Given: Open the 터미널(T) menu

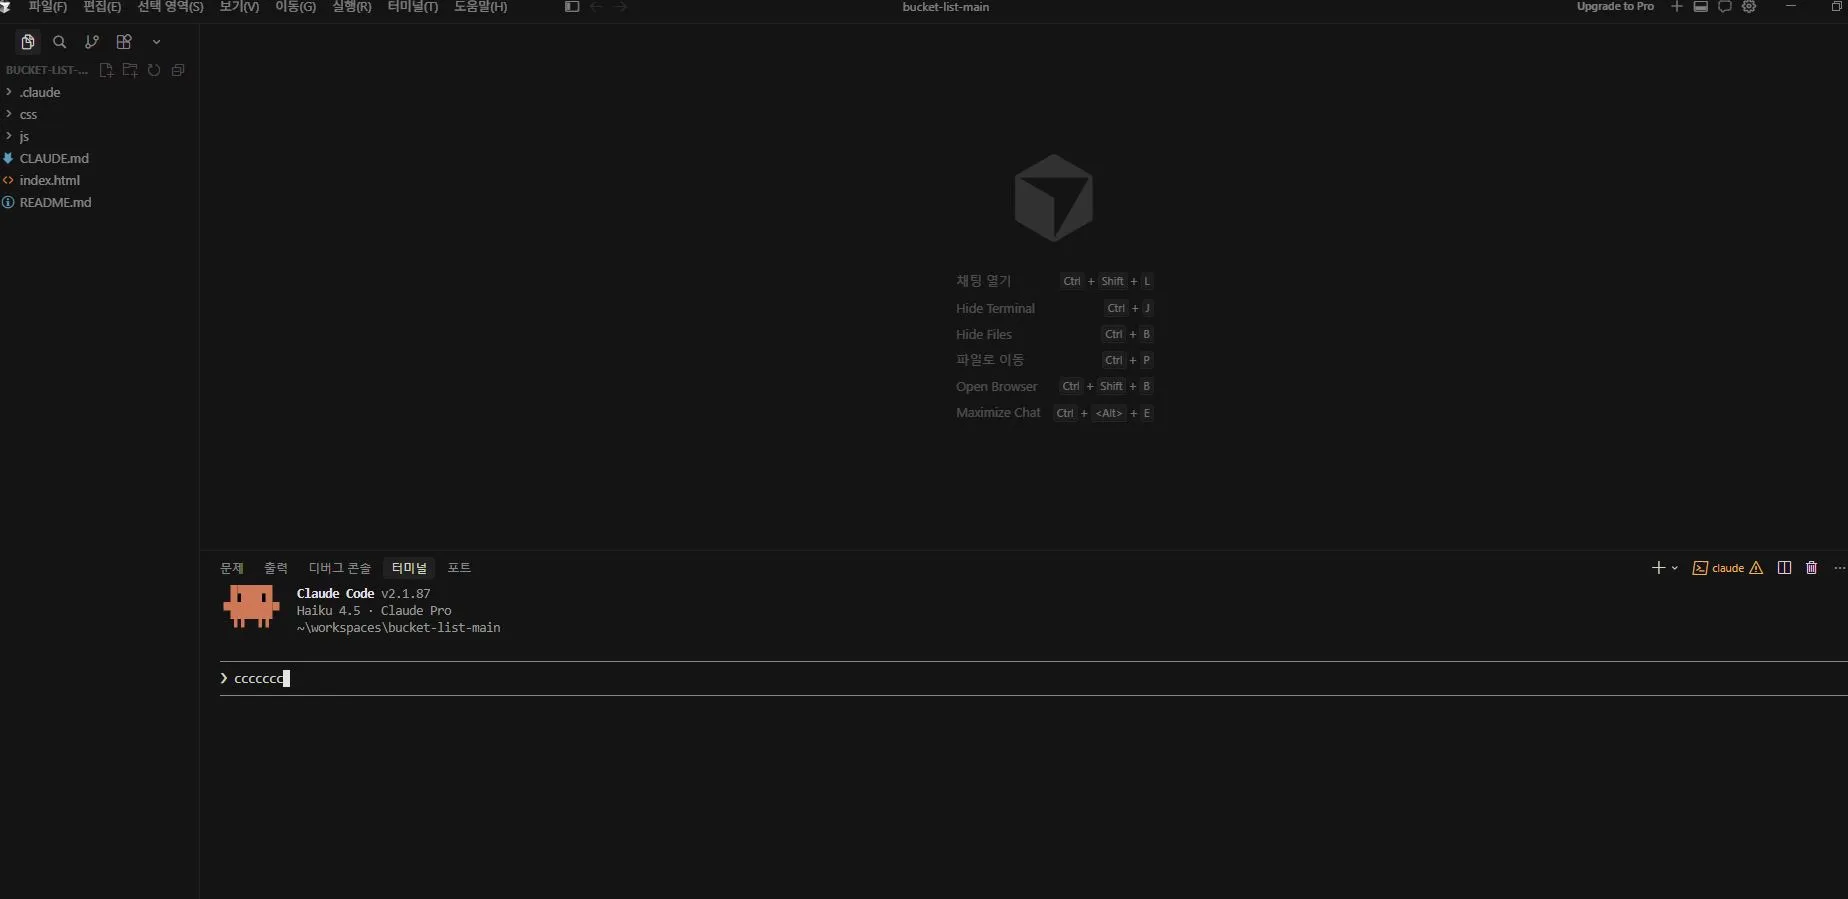Looking at the screenshot, I should [412, 7].
